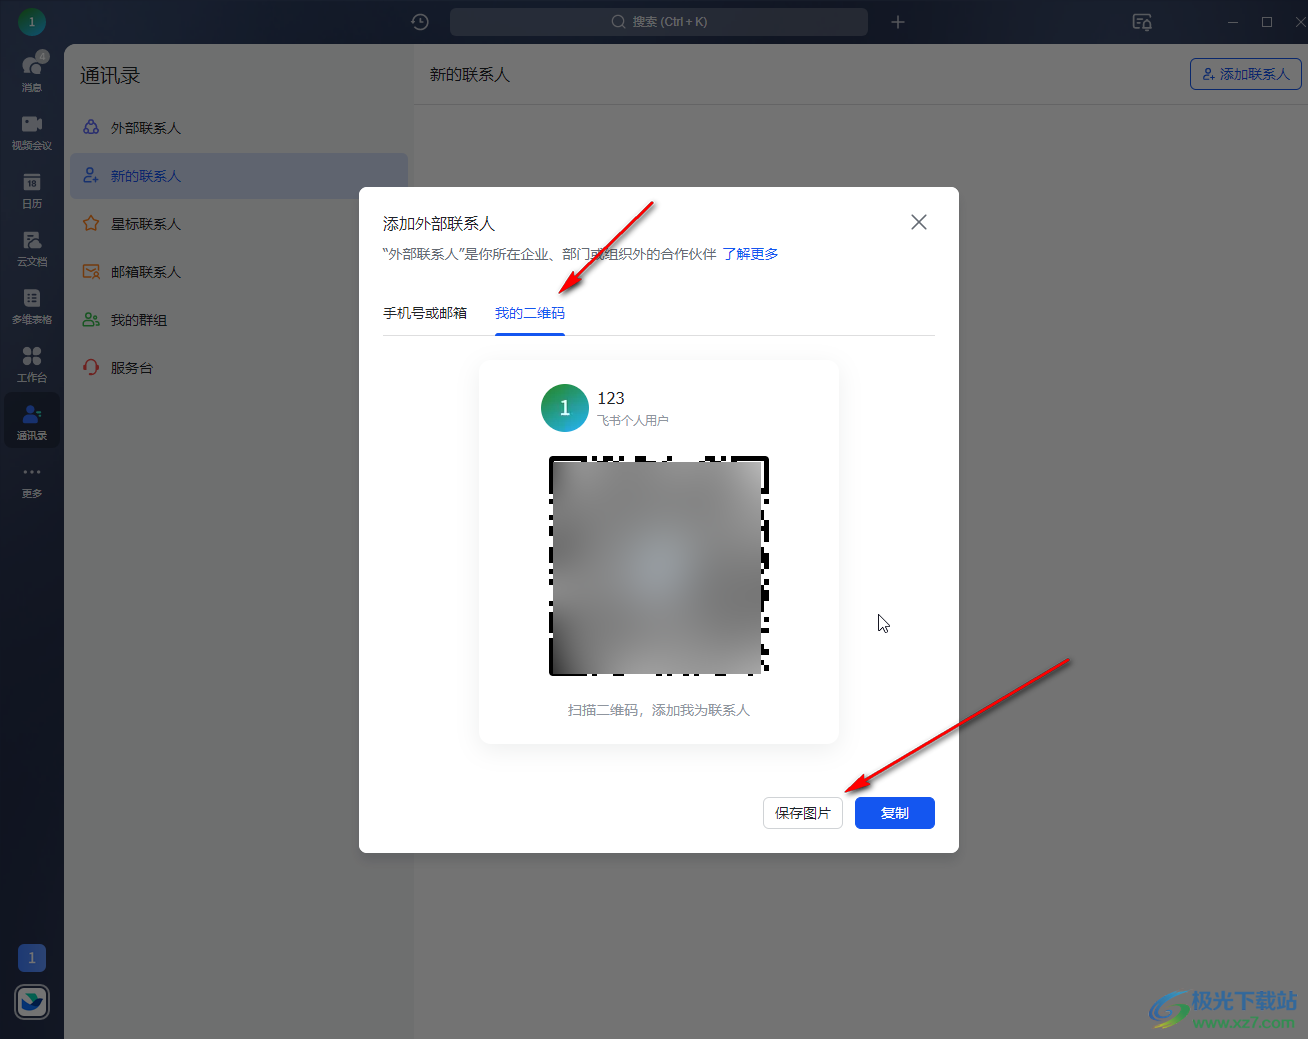Open Service Desk (服务台)
The height and width of the screenshot is (1039, 1308).
point(239,368)
